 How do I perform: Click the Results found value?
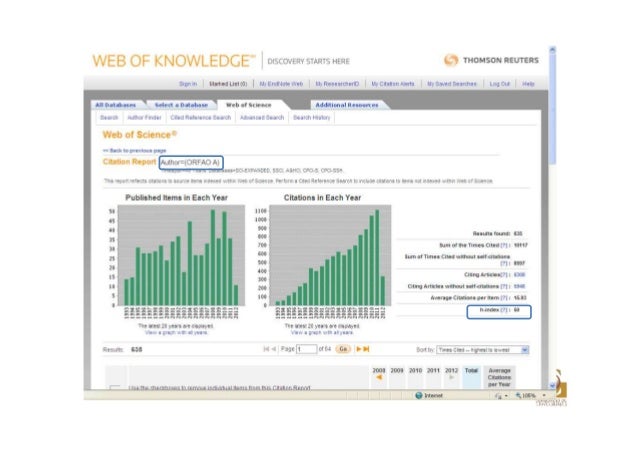[x=518, y=234]
